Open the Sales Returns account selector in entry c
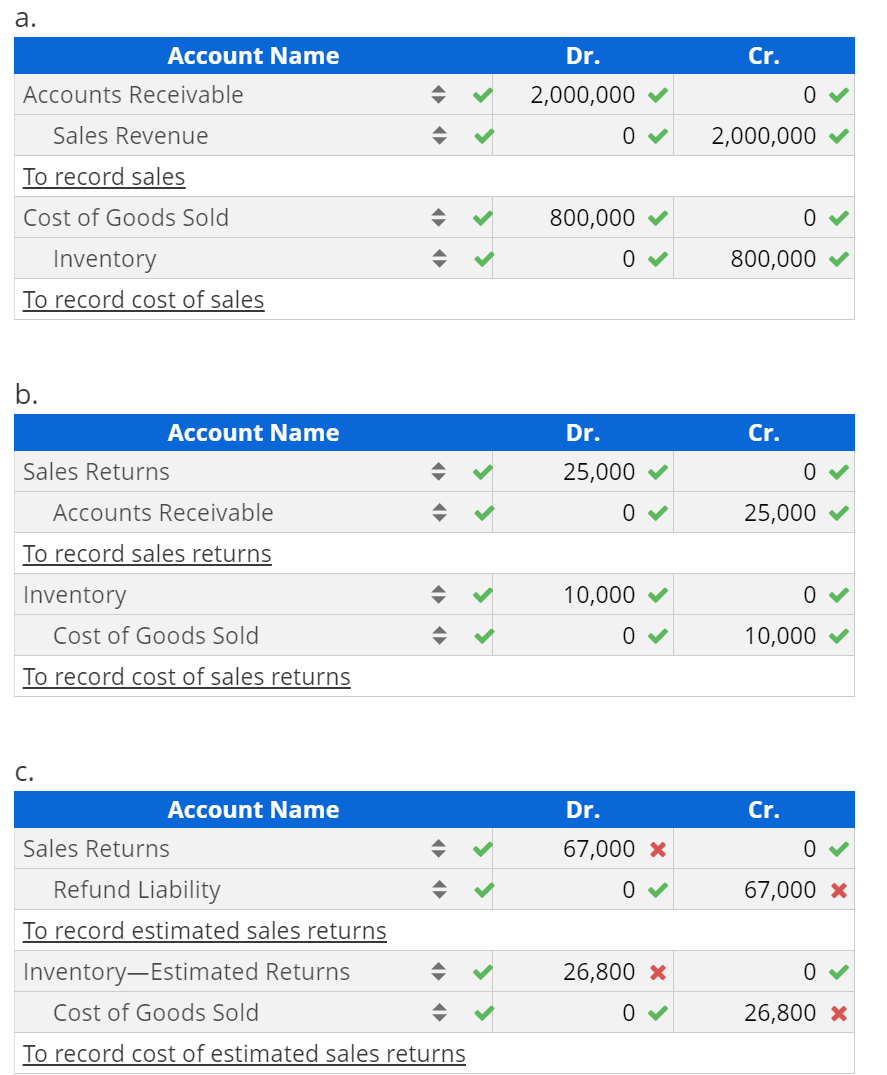887x1075 pixels. point(440,848)
